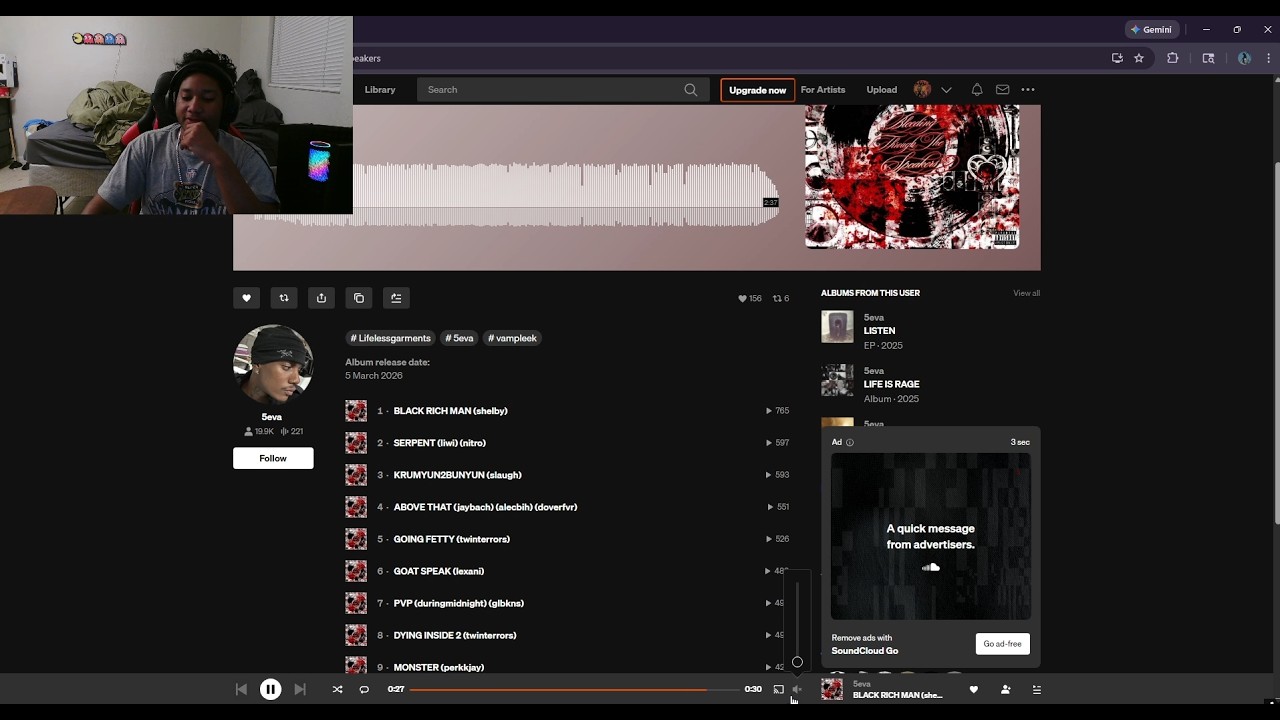Open the browser side panel icon

pos(1208,58)
